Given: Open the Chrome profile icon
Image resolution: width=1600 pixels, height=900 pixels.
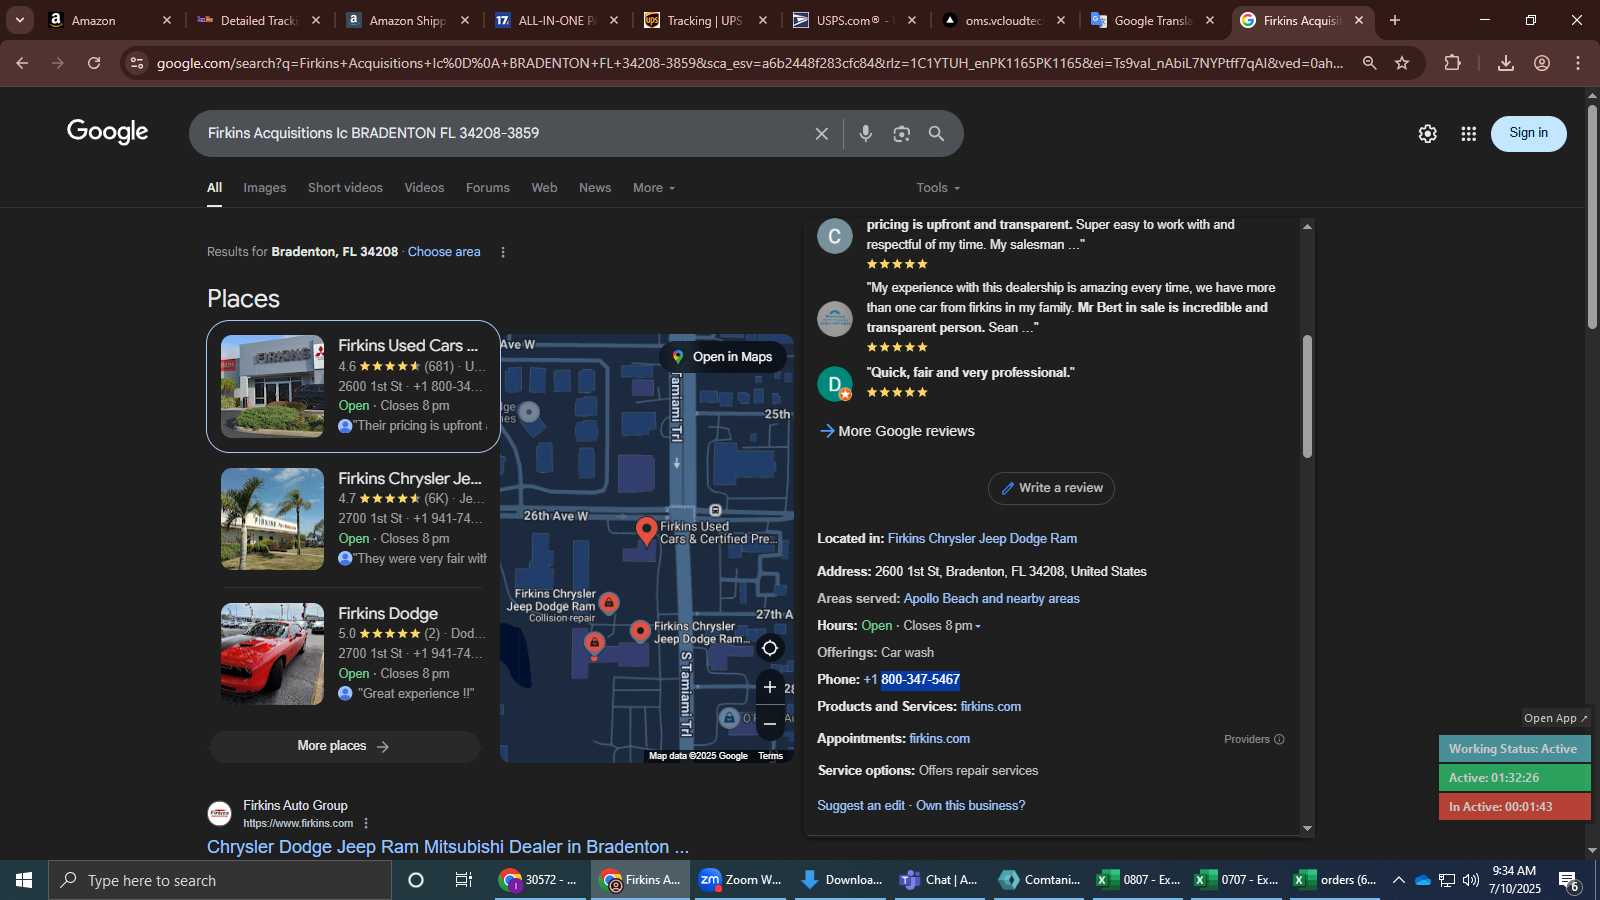Looking at the screenshot, I should tap(1542, 63).
